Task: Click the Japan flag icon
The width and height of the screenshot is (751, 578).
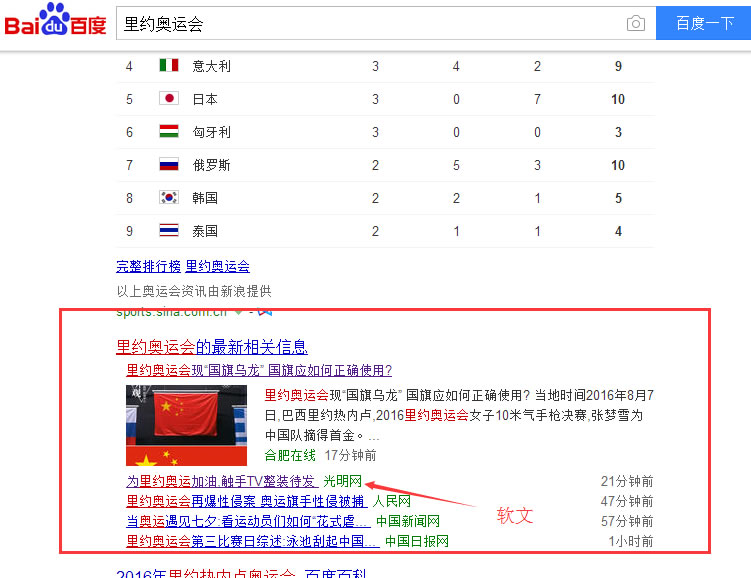Action: pos(169,98)
